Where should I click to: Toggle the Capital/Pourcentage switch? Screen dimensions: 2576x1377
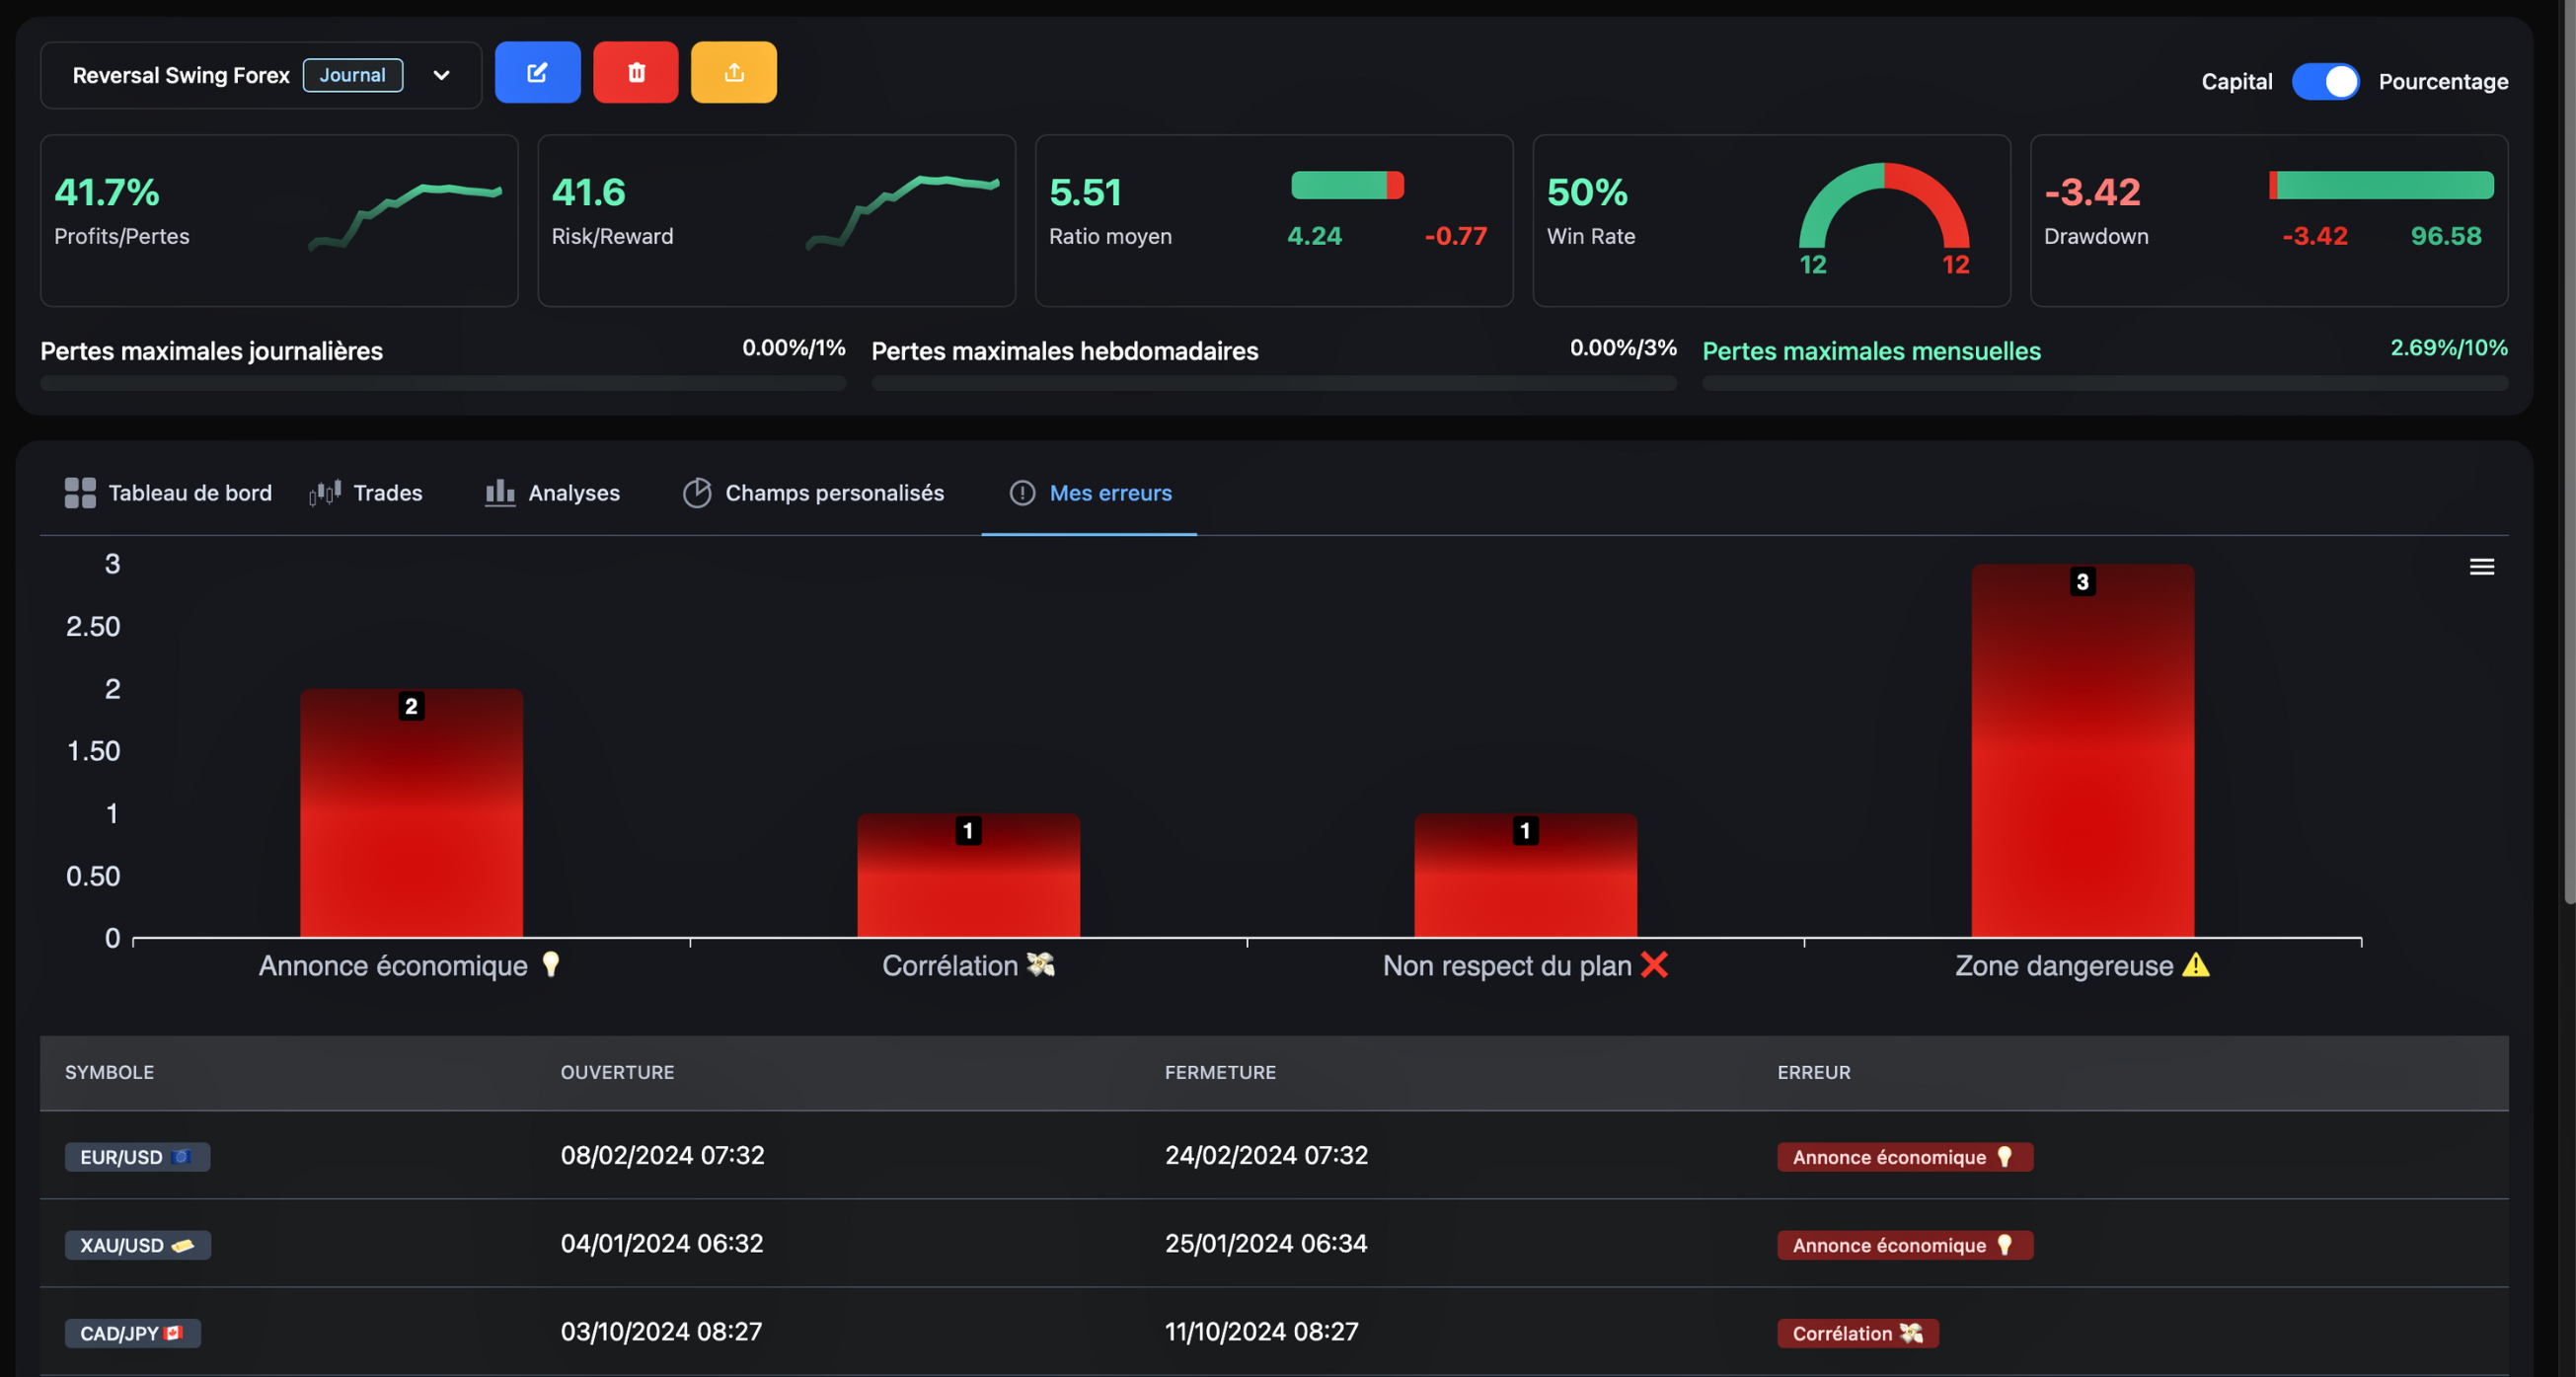(2324, 81)
